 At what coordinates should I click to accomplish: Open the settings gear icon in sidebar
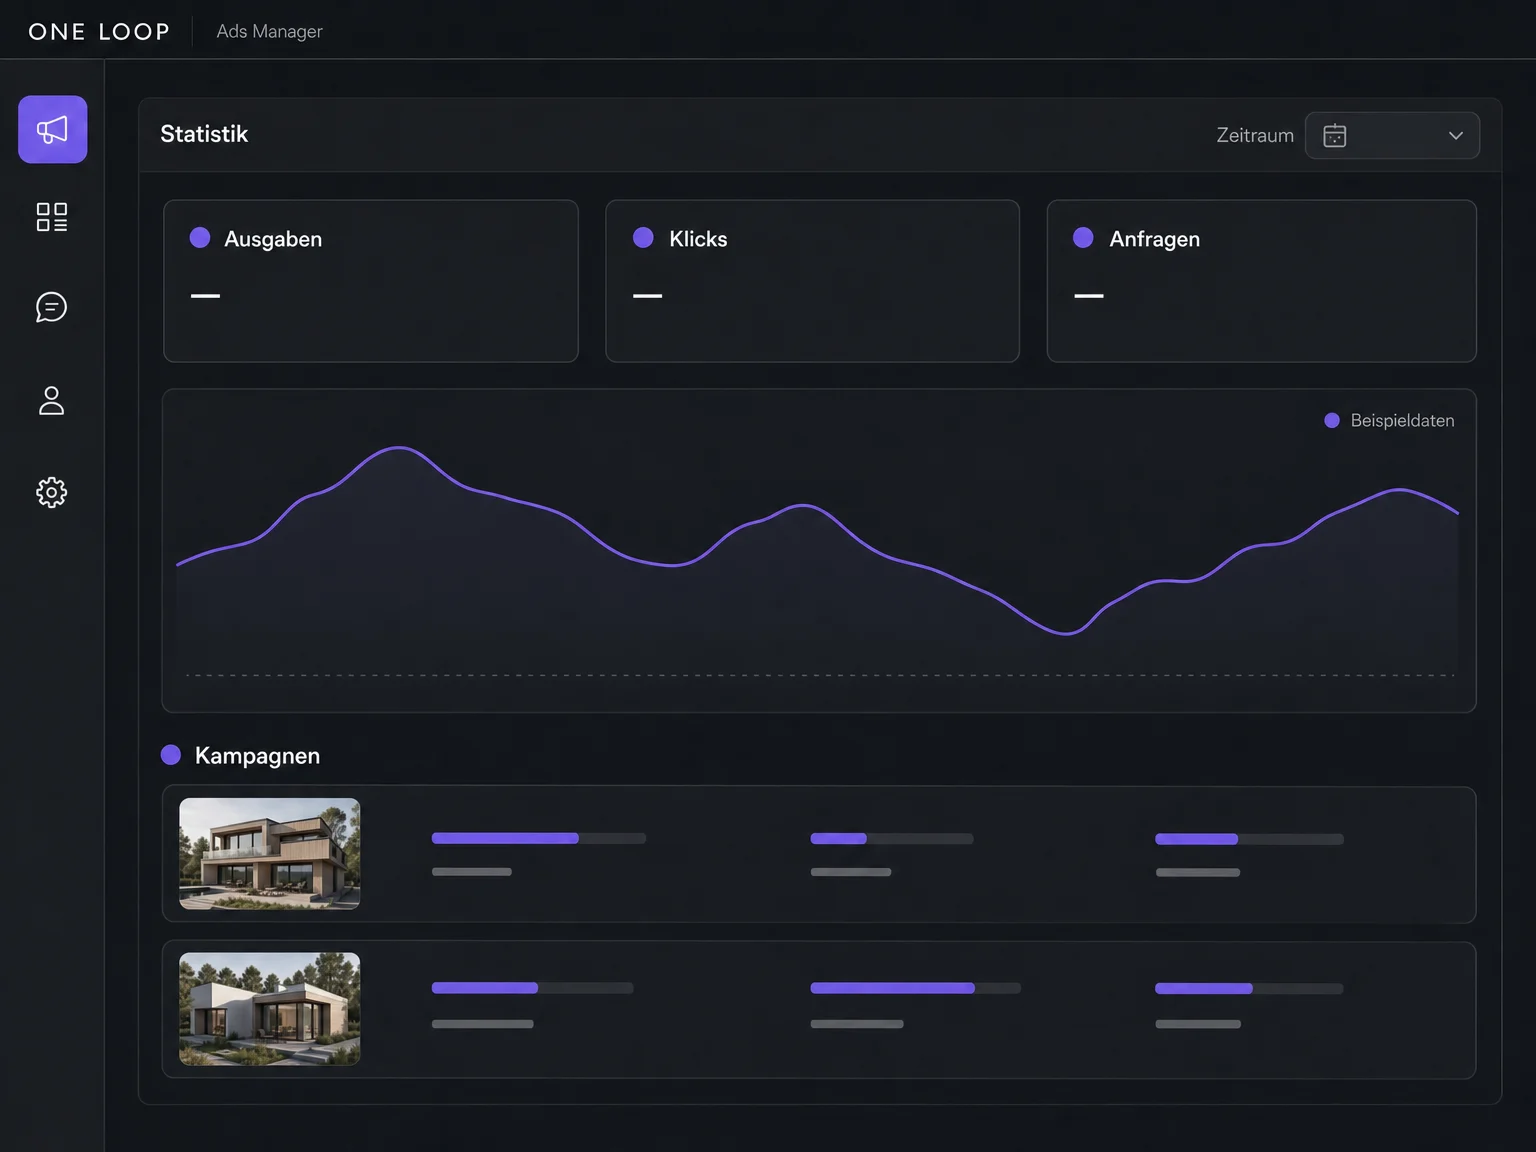click(52, 492)
